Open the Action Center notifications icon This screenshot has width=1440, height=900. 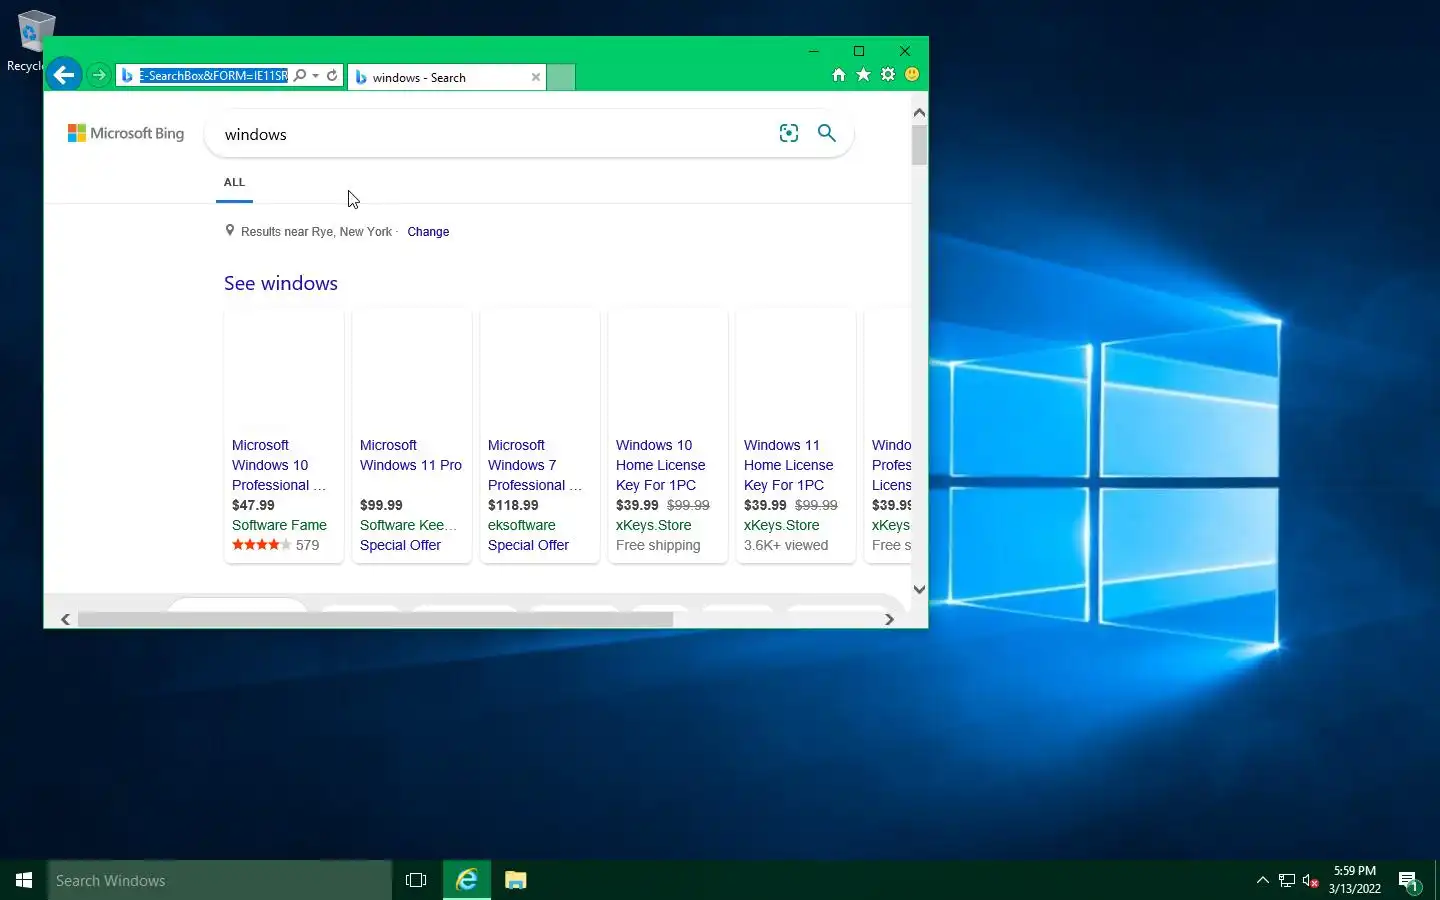tap(1409, 881)
